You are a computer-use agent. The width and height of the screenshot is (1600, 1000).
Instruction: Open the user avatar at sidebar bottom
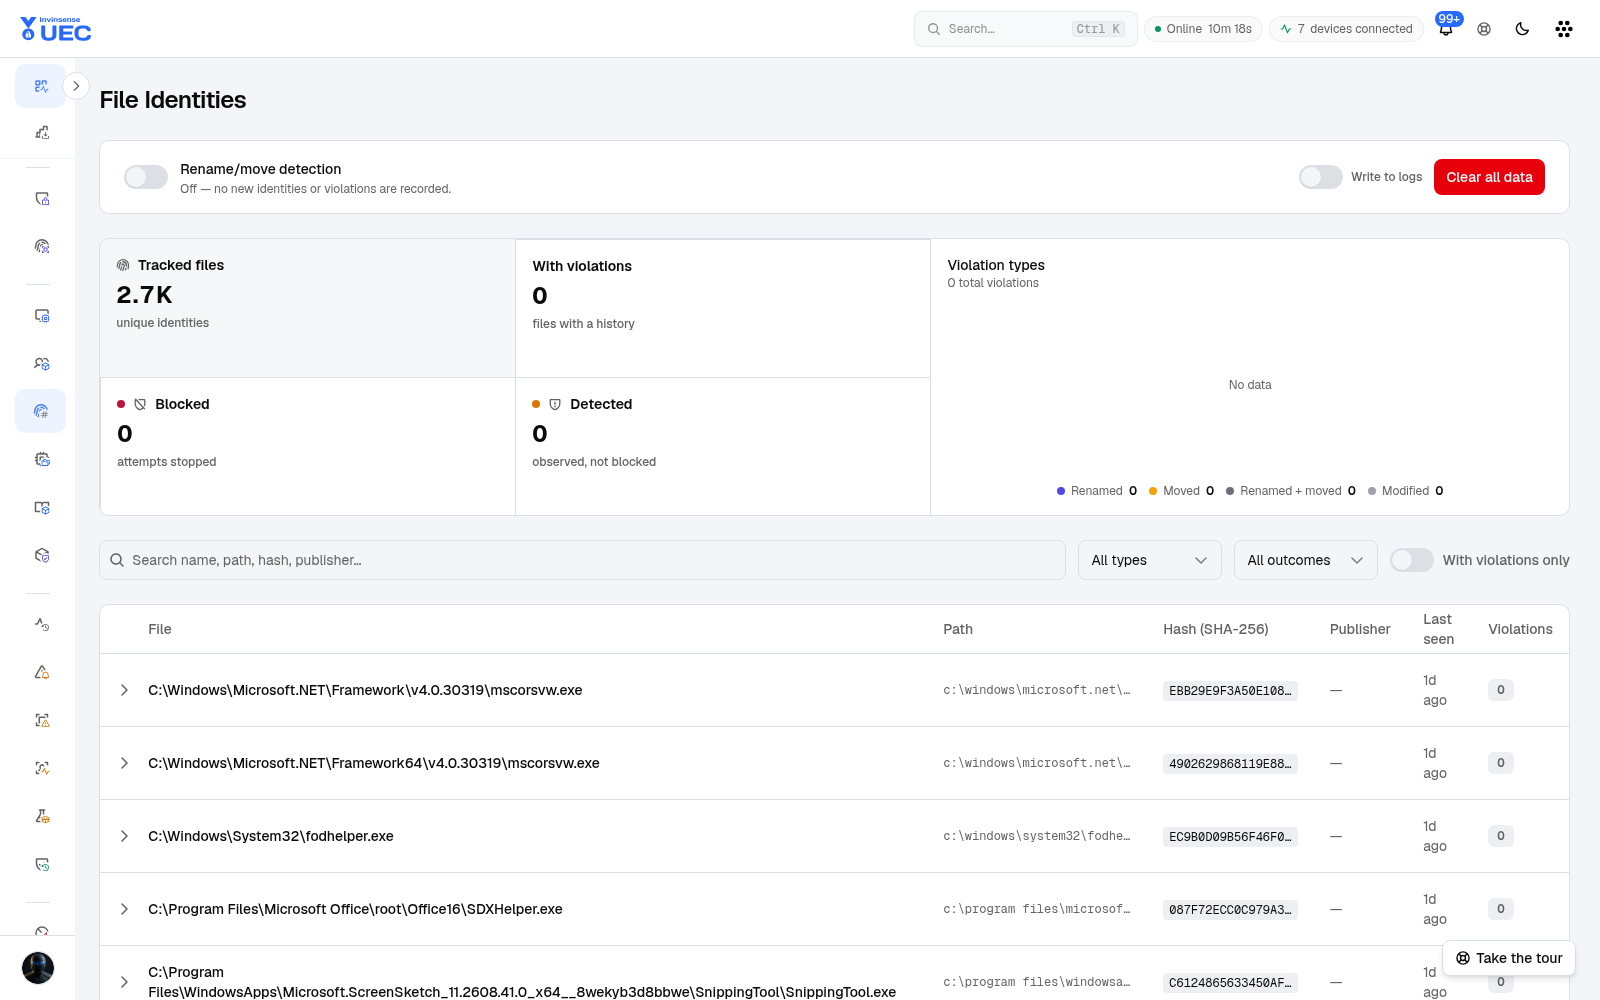[x=38, y=968]
